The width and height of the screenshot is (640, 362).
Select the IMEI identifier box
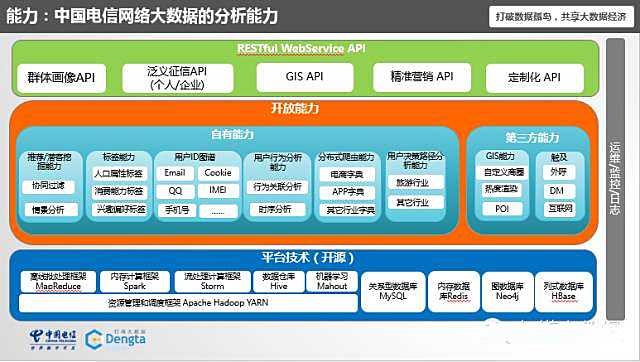(218, 191)
